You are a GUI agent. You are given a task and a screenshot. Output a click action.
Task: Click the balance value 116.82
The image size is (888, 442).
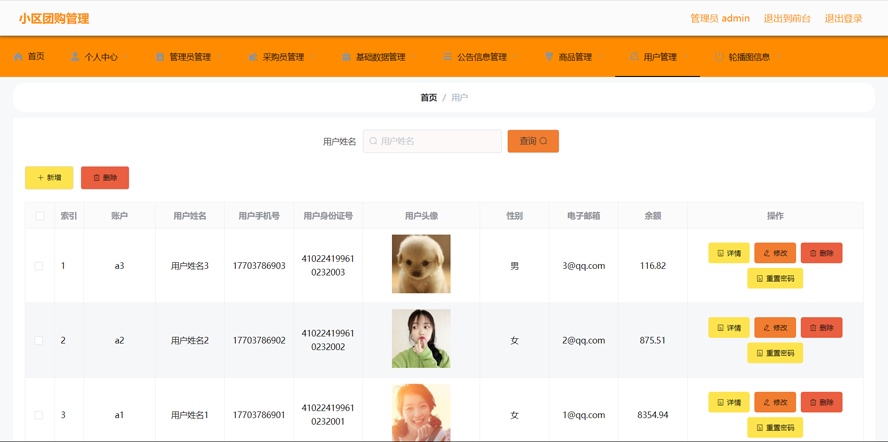tap(653, 266)
